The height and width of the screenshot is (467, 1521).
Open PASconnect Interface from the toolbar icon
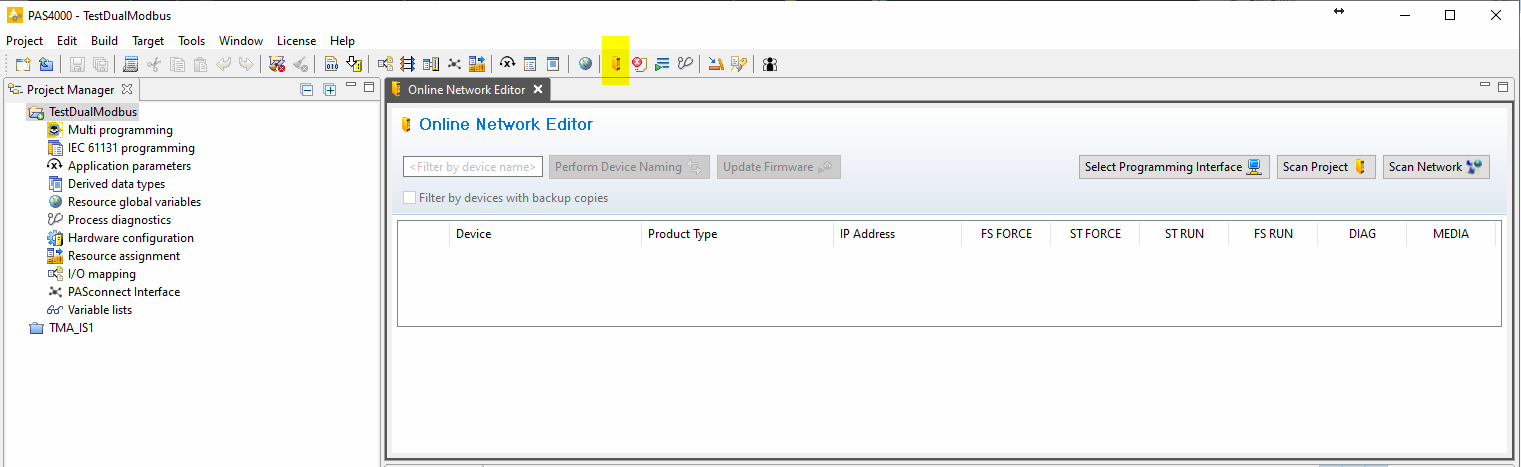pyautogui.click(x=454, y=64)
